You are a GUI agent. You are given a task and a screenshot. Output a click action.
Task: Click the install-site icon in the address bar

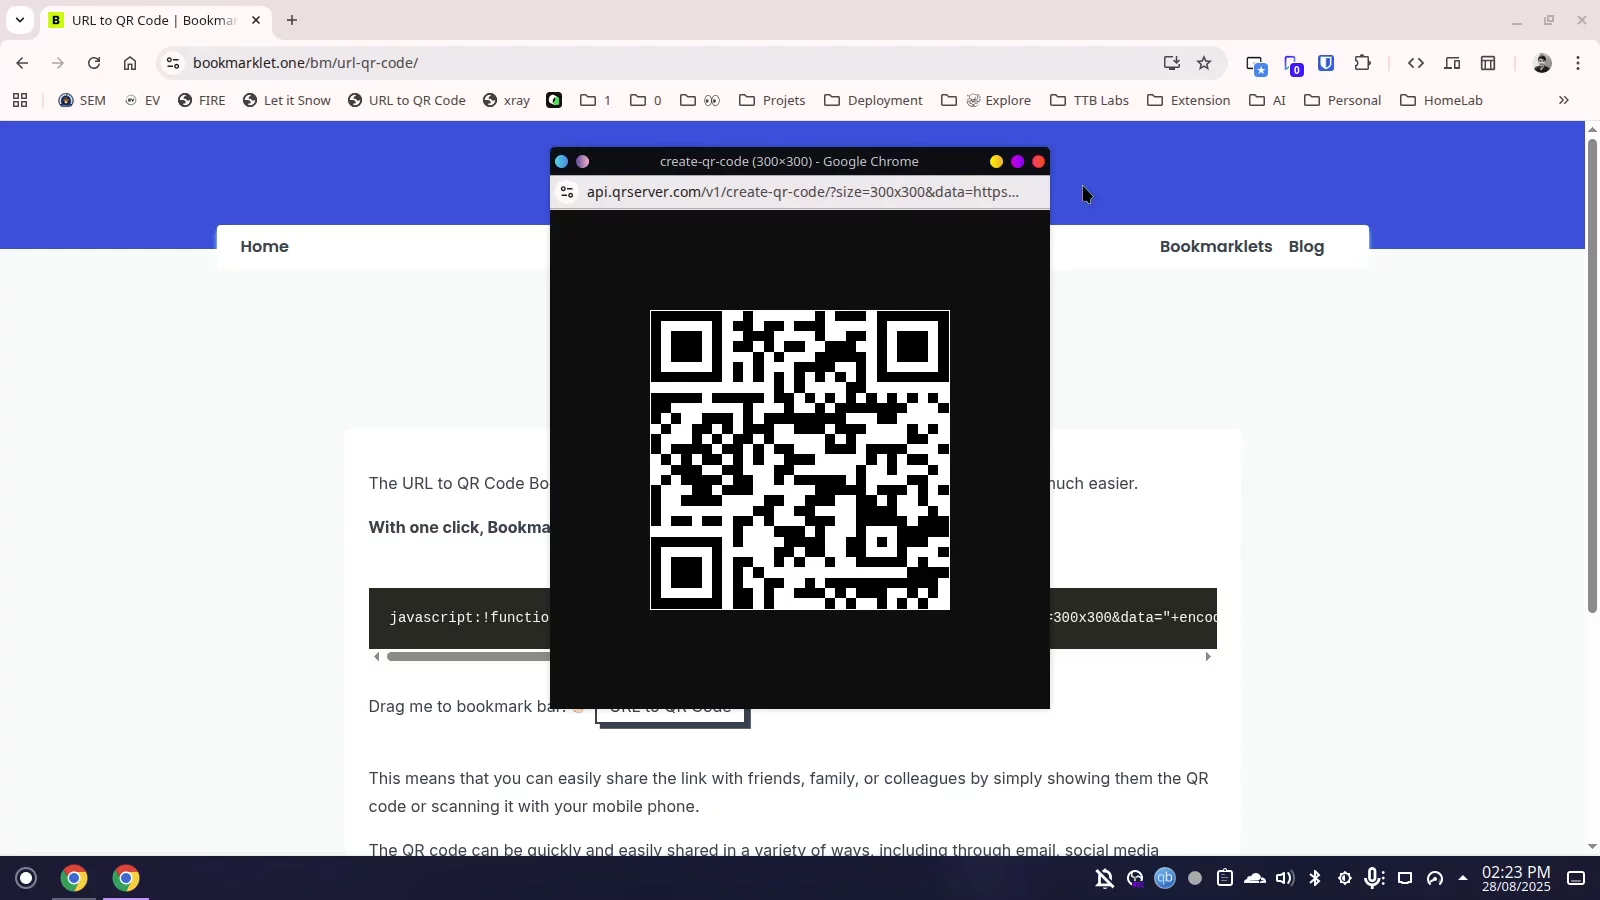pos(1170,62)
